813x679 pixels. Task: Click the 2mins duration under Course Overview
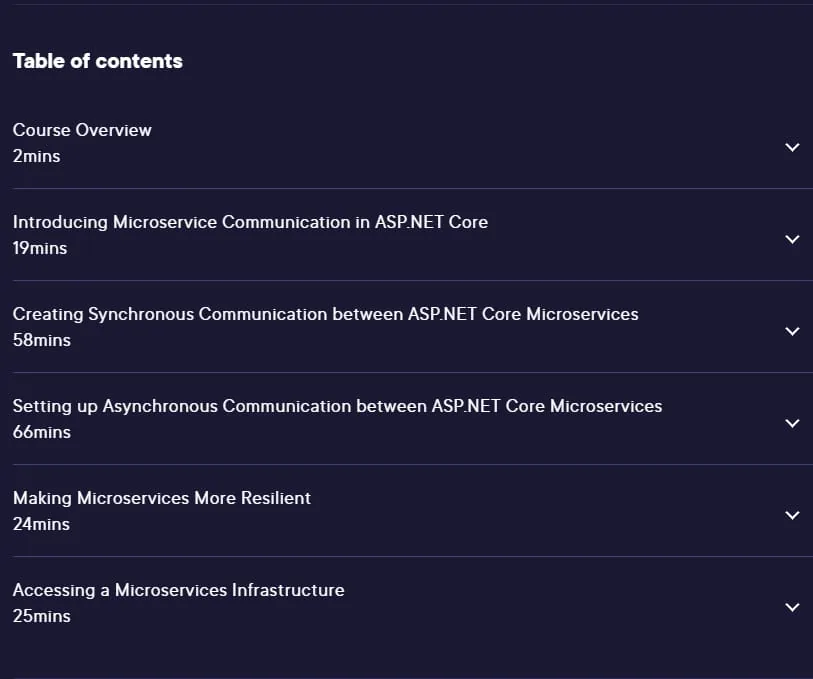click(36, 156)
